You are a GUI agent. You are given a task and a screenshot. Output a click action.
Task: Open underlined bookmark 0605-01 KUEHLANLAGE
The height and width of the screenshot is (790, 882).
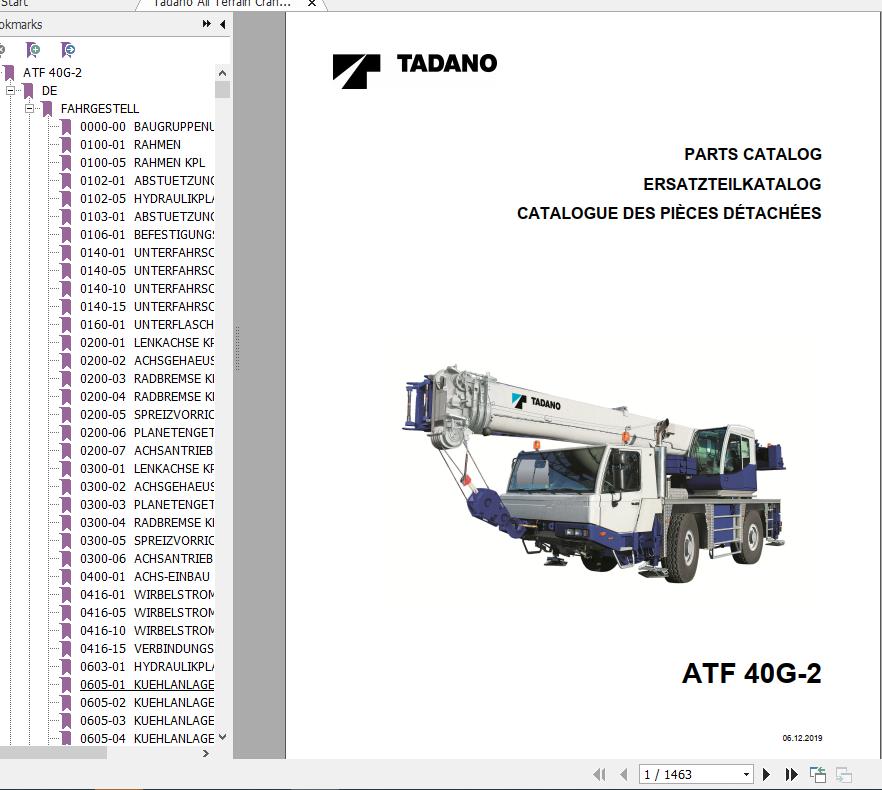[146, 685]
